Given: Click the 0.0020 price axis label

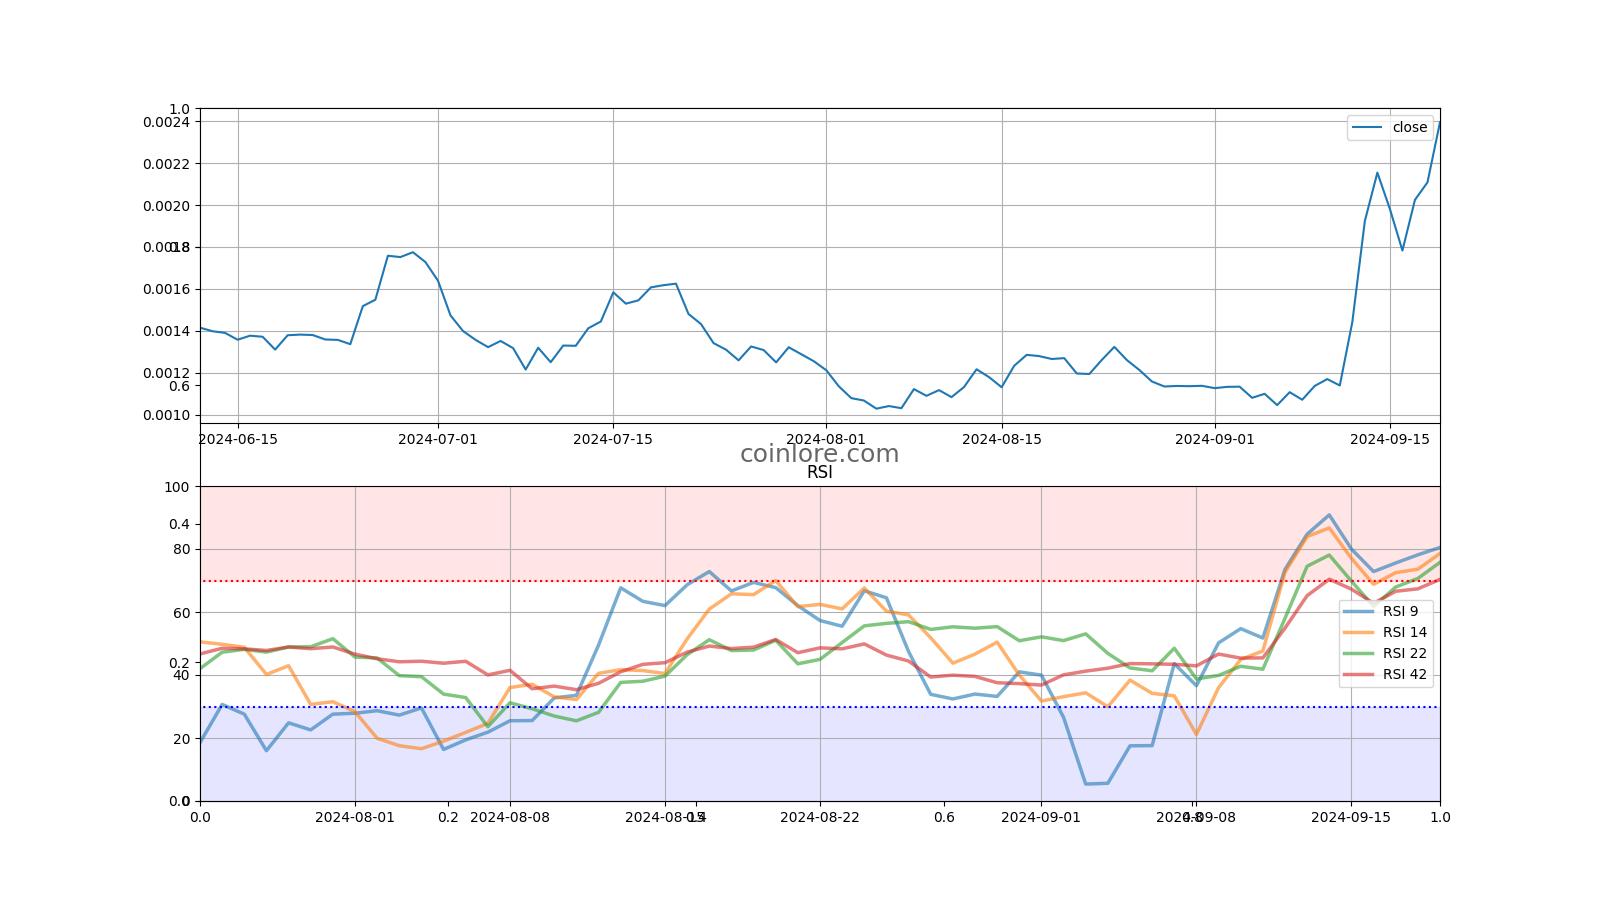Looking at the screenshot, I should tap(166, 206).
